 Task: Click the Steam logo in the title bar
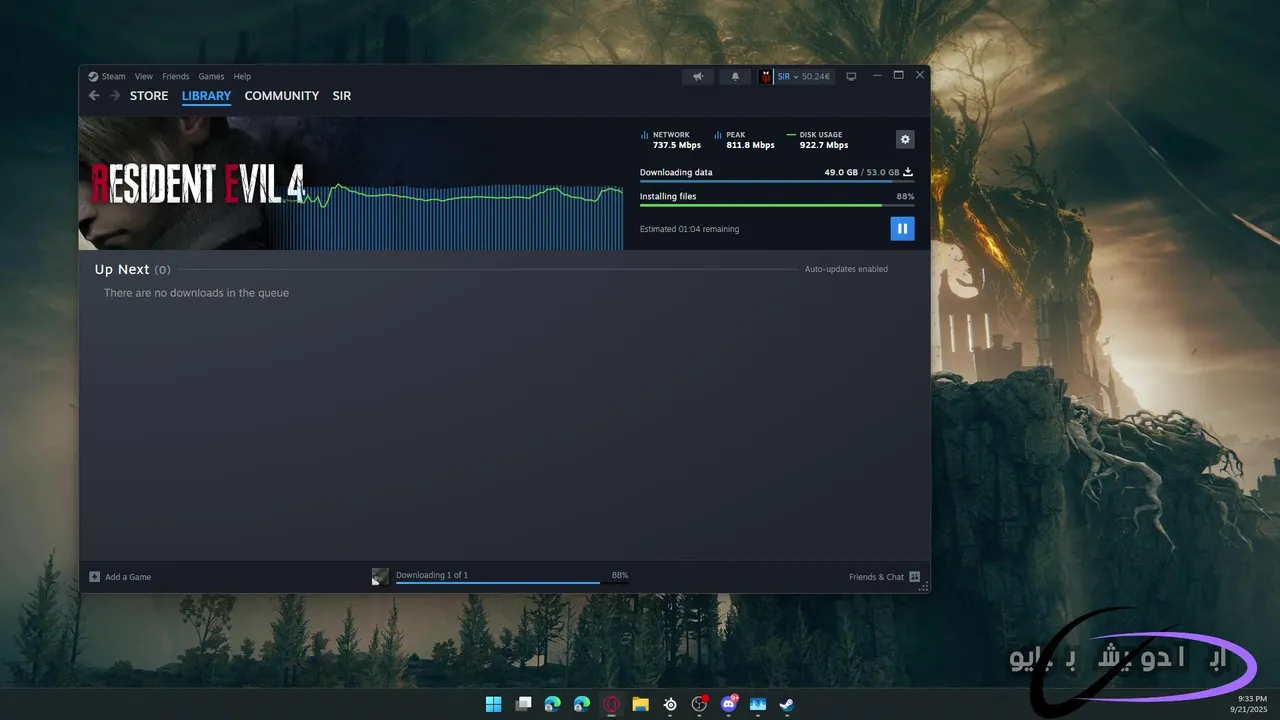pyautogui.click(x=93, y=76)
